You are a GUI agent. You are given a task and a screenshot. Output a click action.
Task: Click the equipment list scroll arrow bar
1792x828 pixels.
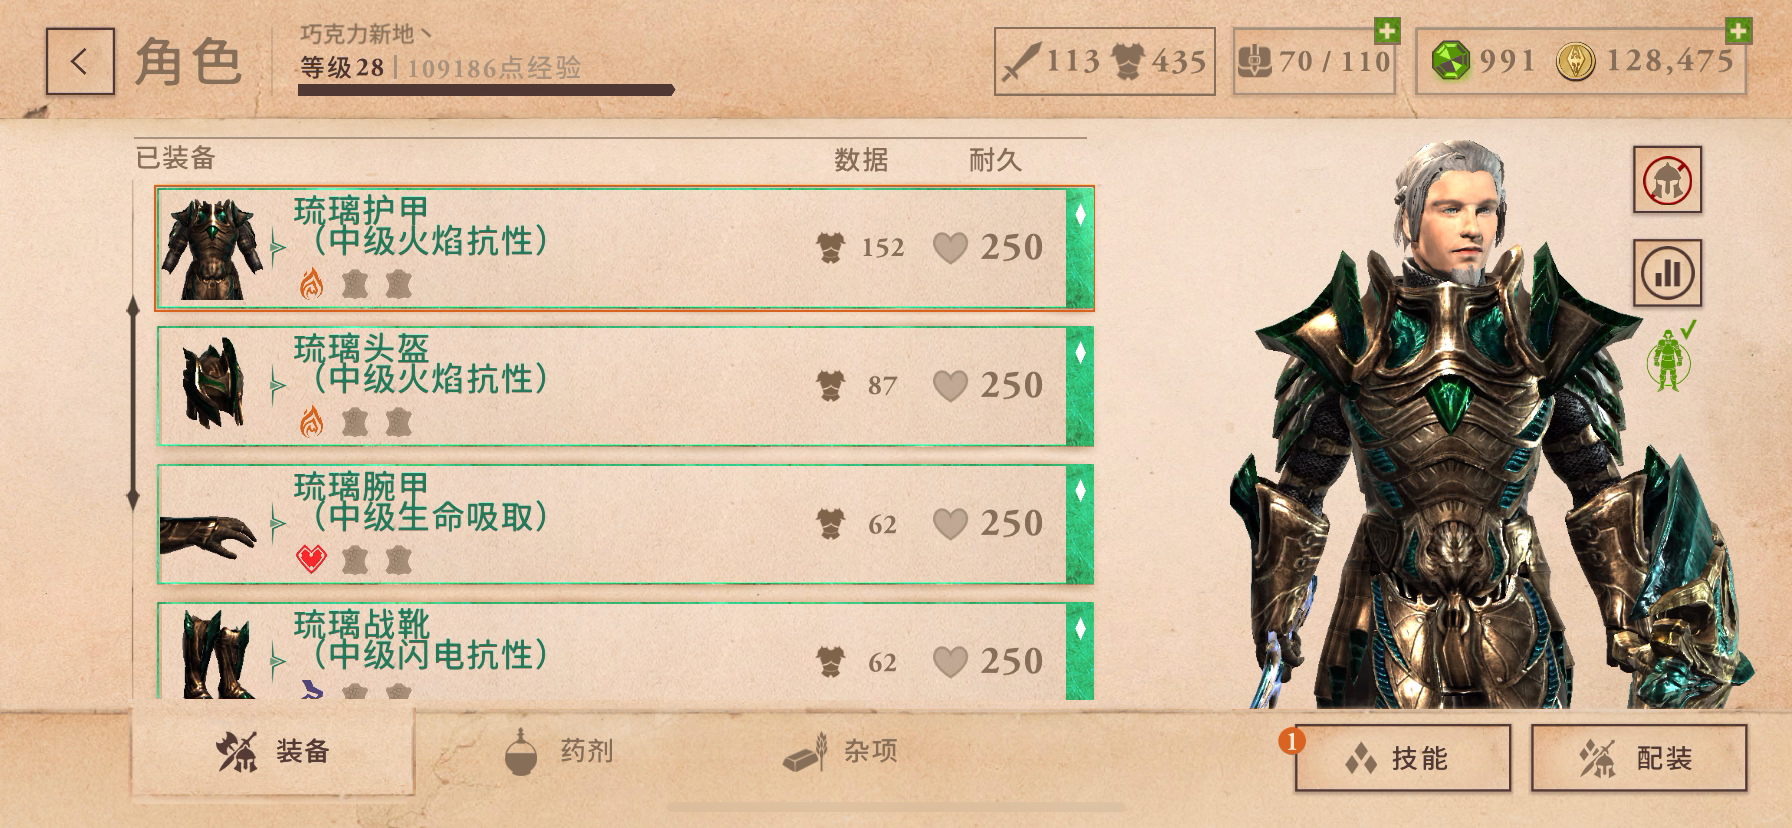[133, 403]
